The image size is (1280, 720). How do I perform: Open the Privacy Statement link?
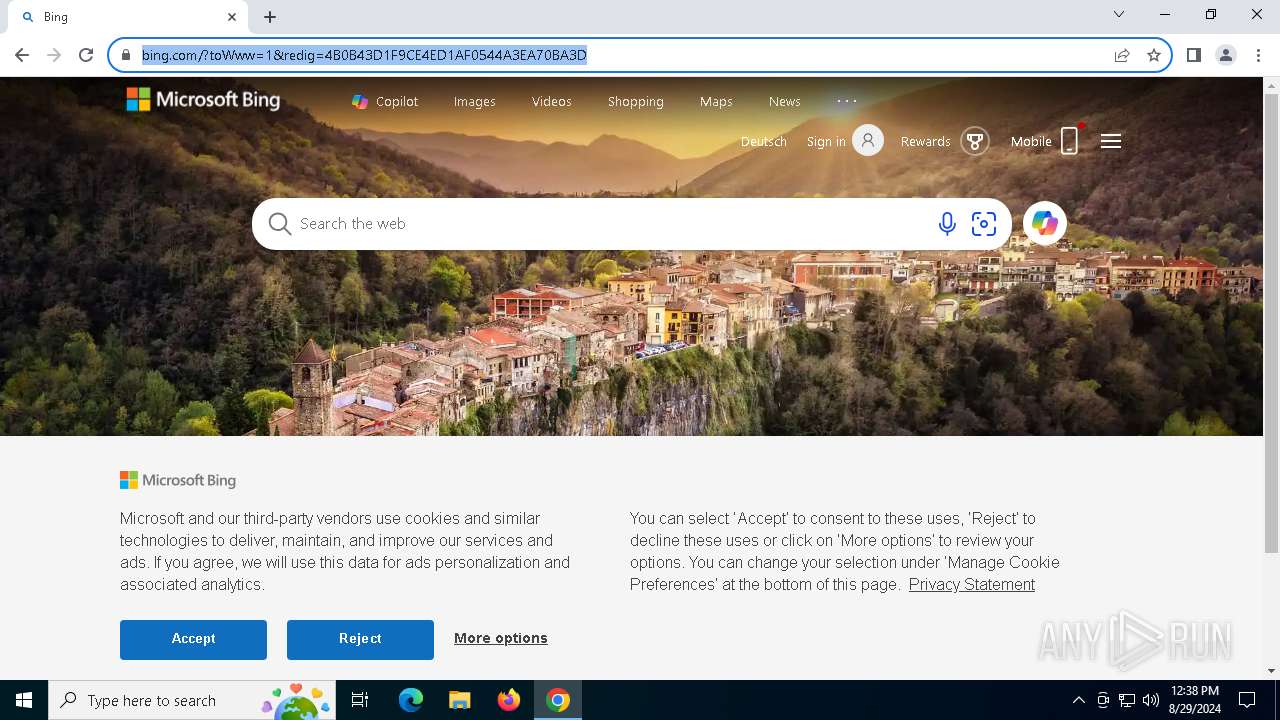pos(972,584)
